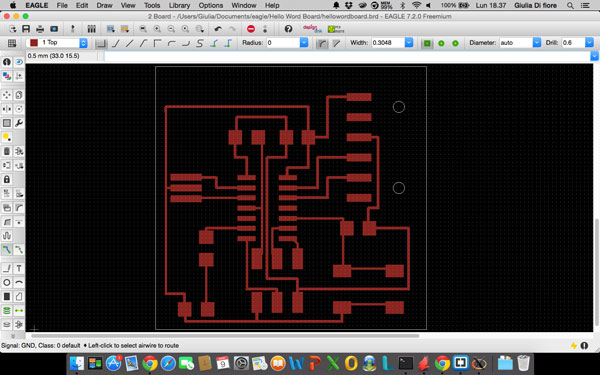This screenshot has height=375, width=600.
Task: Open the File menu
Action: pyautogui.click(x=62, y=5)
